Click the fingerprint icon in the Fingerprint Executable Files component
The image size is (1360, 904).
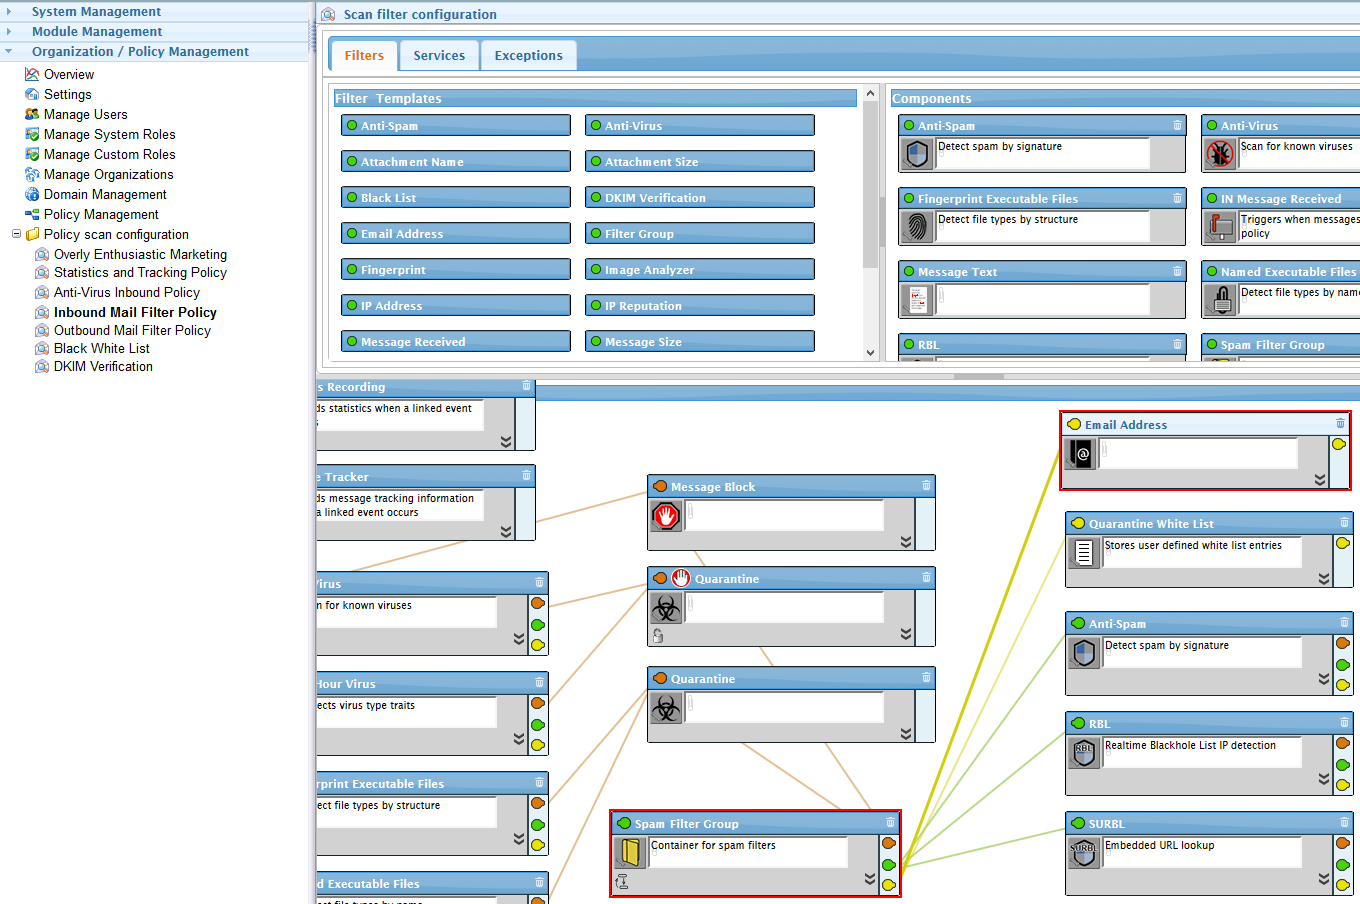917,227
